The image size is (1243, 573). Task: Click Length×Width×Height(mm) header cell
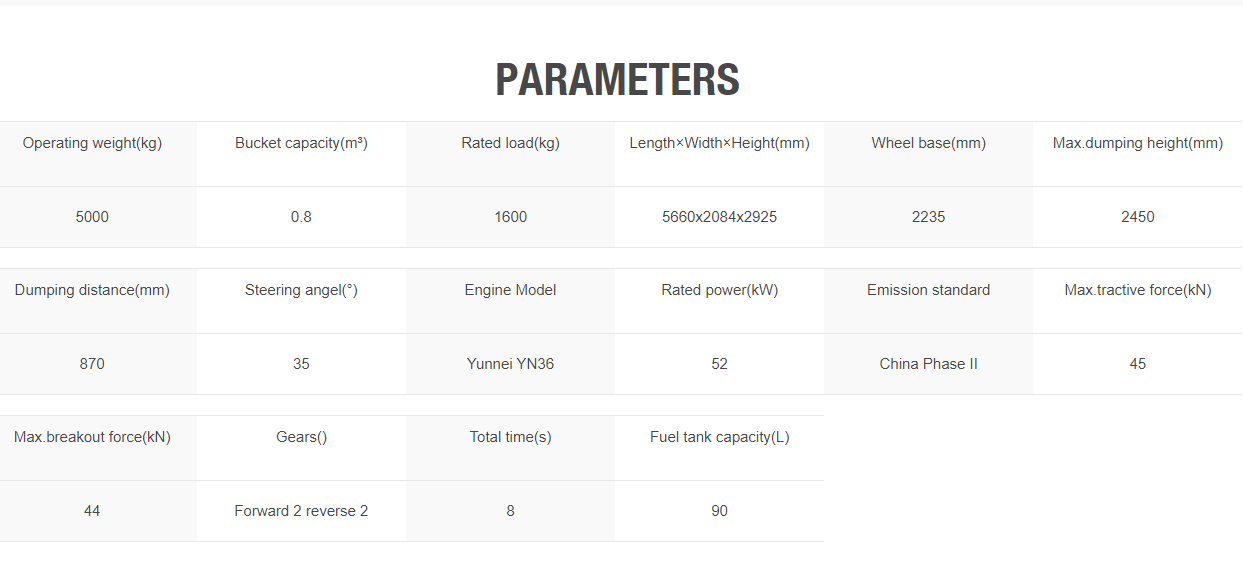719,154
